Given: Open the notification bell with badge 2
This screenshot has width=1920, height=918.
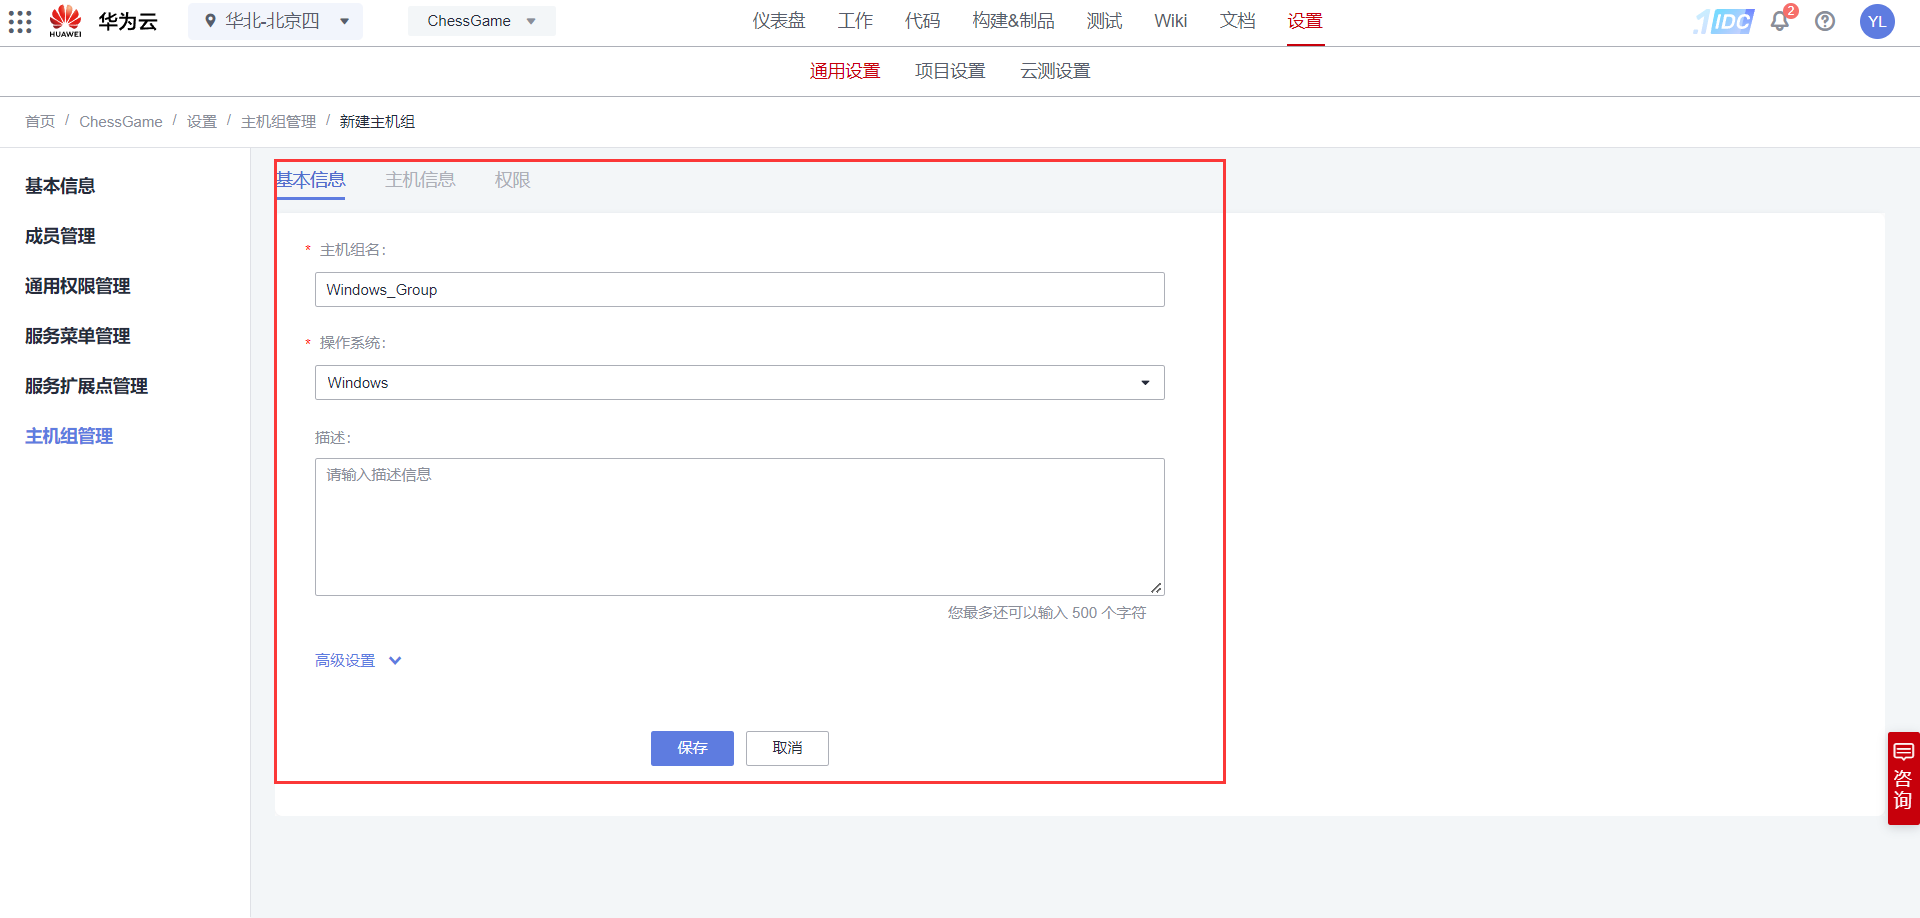Looking at the screenshot, I should (x=1779, y=21).
